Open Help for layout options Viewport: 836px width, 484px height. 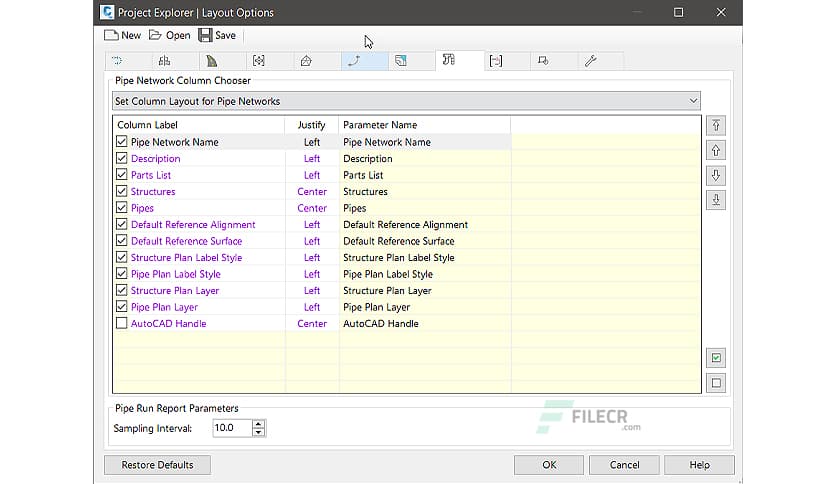[700, 465]
